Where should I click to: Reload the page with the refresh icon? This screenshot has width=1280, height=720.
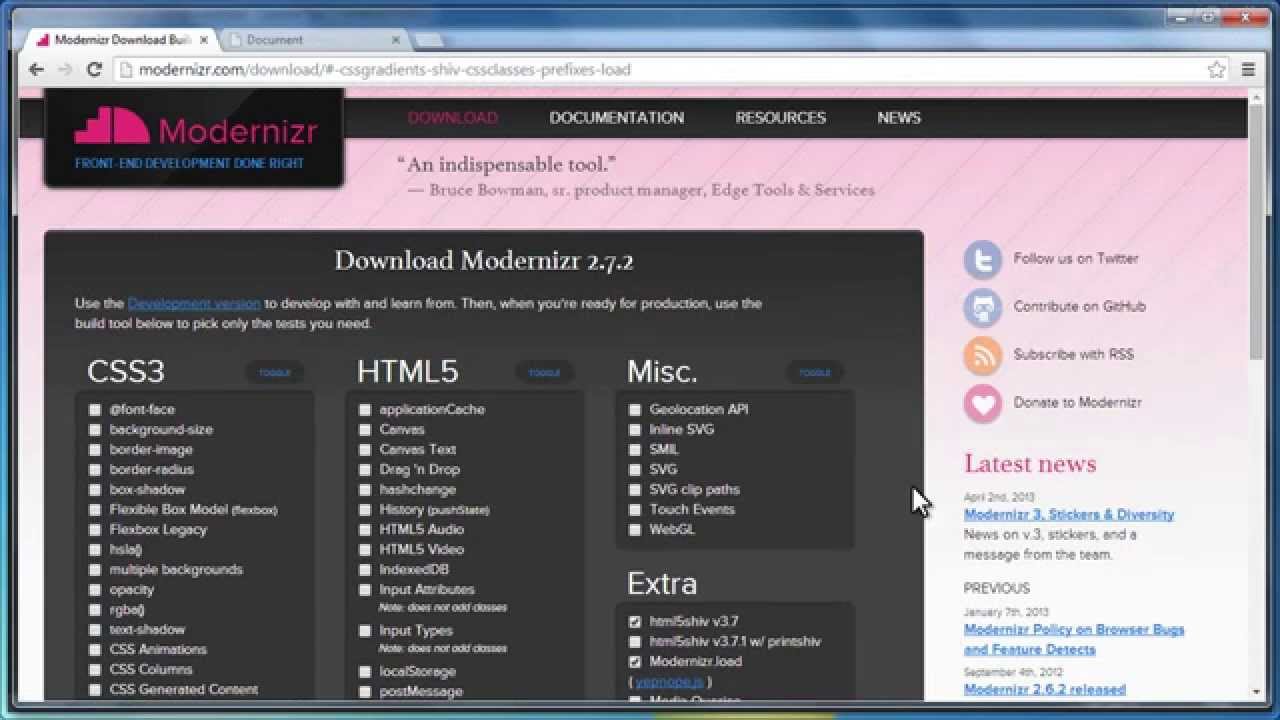[x=95, y=69]
